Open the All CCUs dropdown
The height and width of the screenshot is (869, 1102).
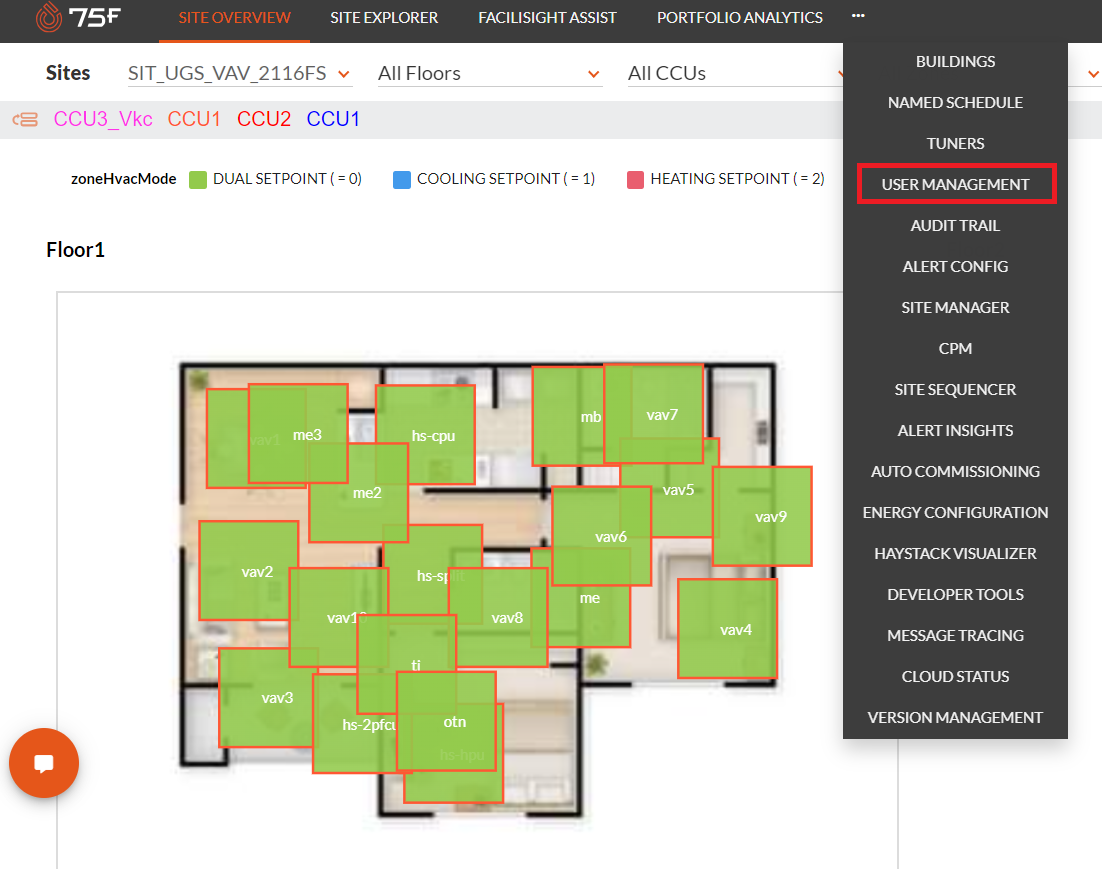tap(737, 73)
